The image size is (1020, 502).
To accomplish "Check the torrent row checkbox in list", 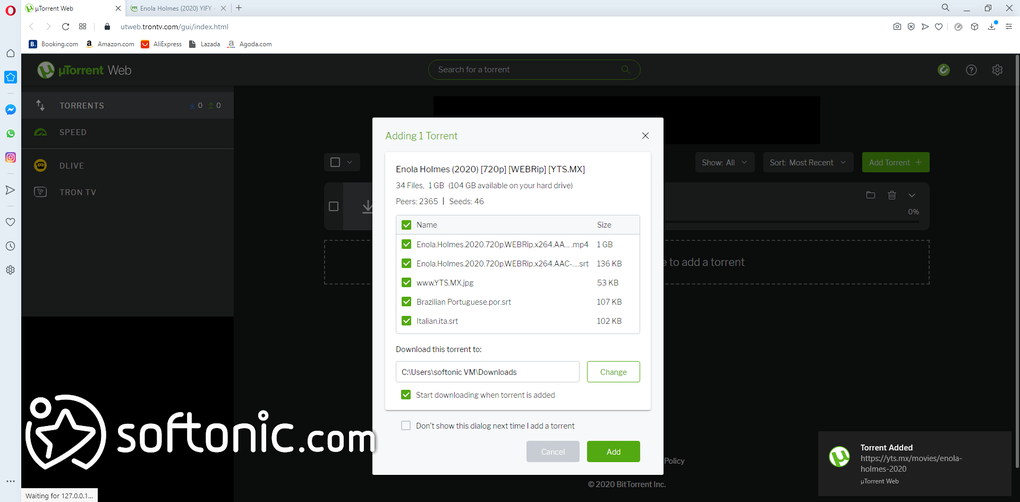I will tap(334, 206).
